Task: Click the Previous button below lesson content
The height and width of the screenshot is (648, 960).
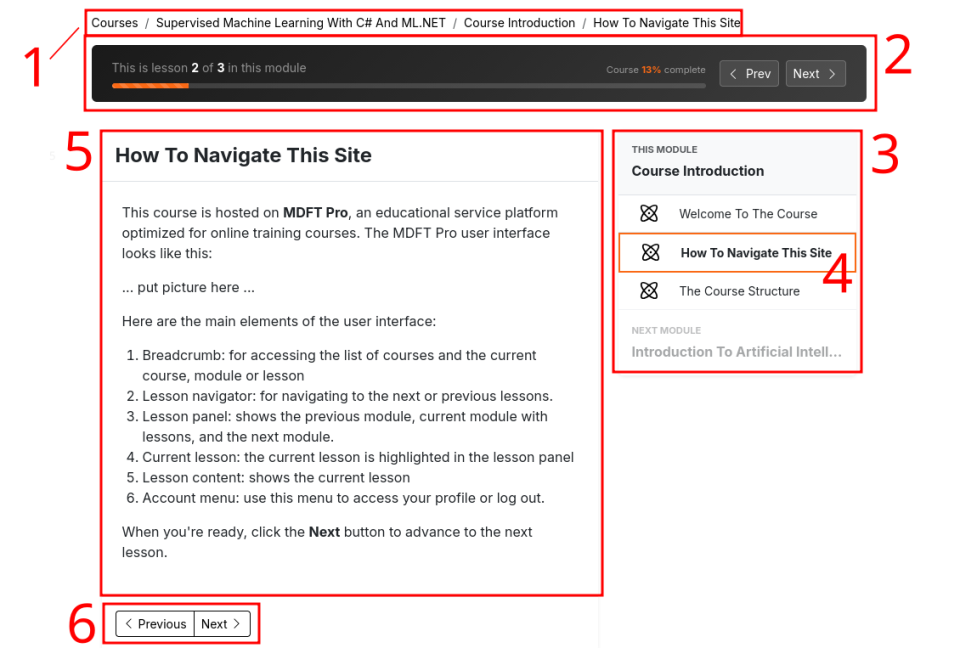Action: [x=156, y=624]
